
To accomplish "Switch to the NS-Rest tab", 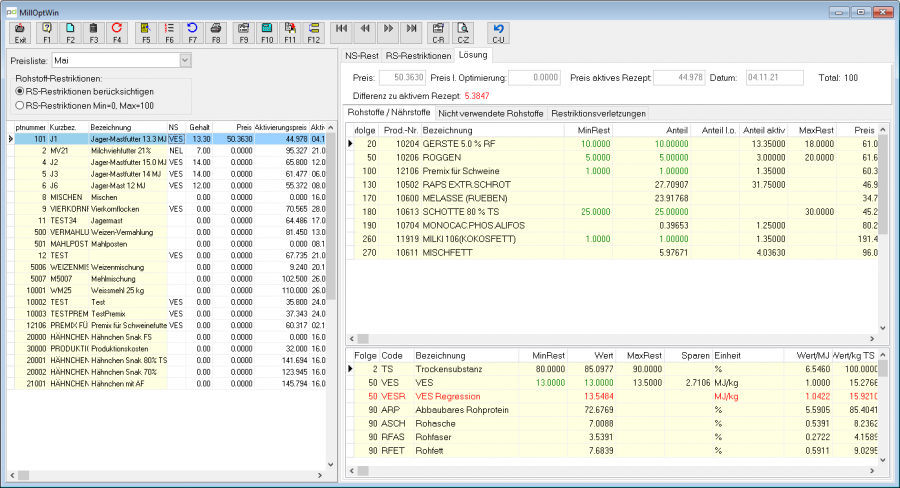I will point(362,56).
